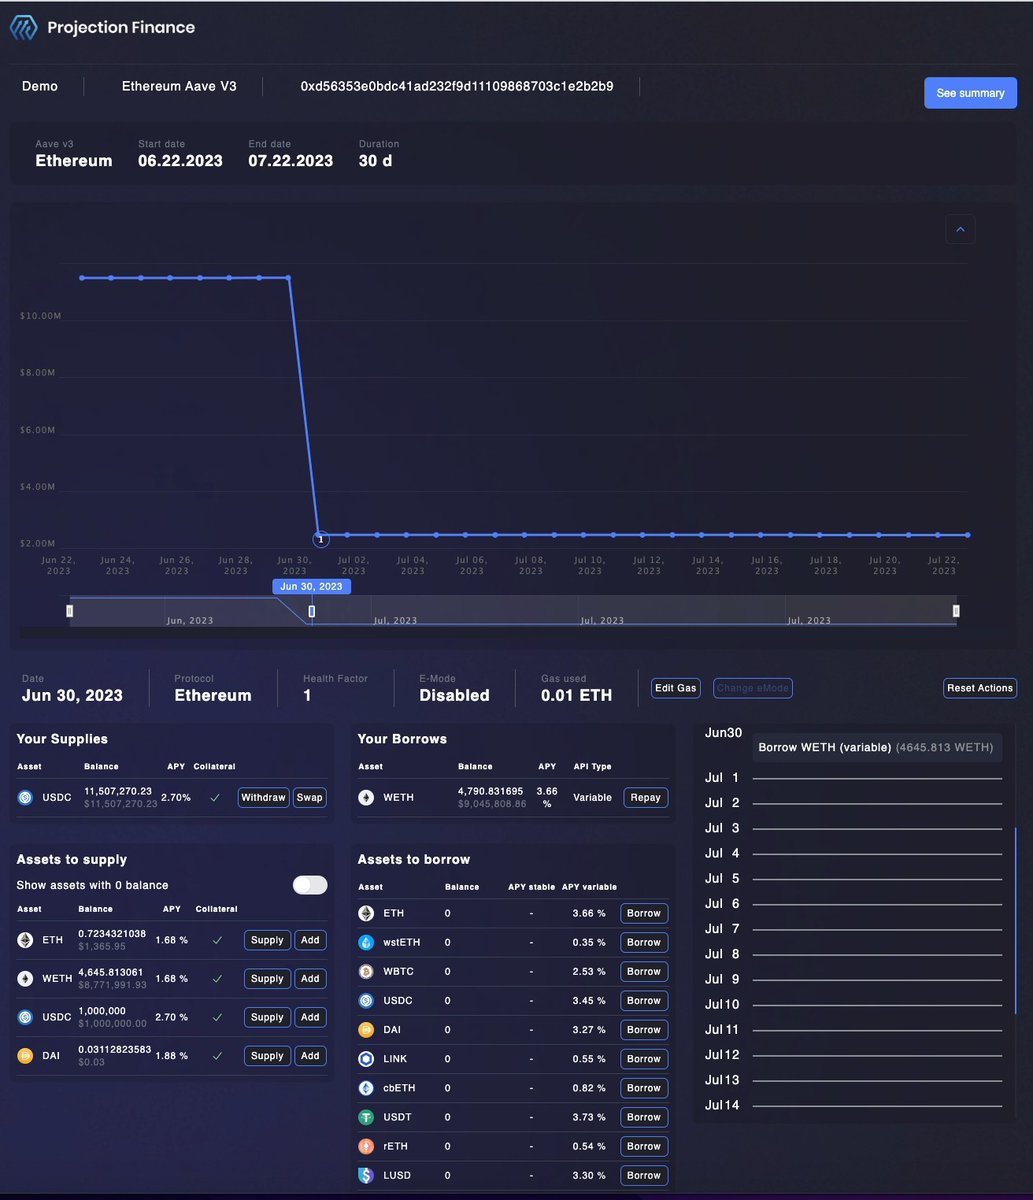Borrow wstETH from assets to borrow
Viewport: 1033px width, 1200px height.
coord(644,942)
